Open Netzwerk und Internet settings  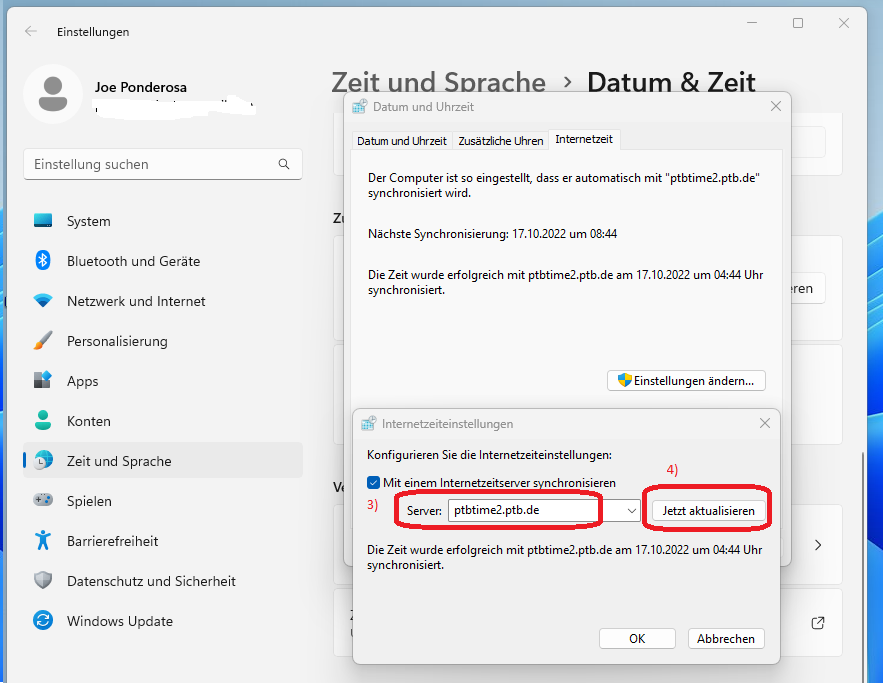click(x=162, y=301)
